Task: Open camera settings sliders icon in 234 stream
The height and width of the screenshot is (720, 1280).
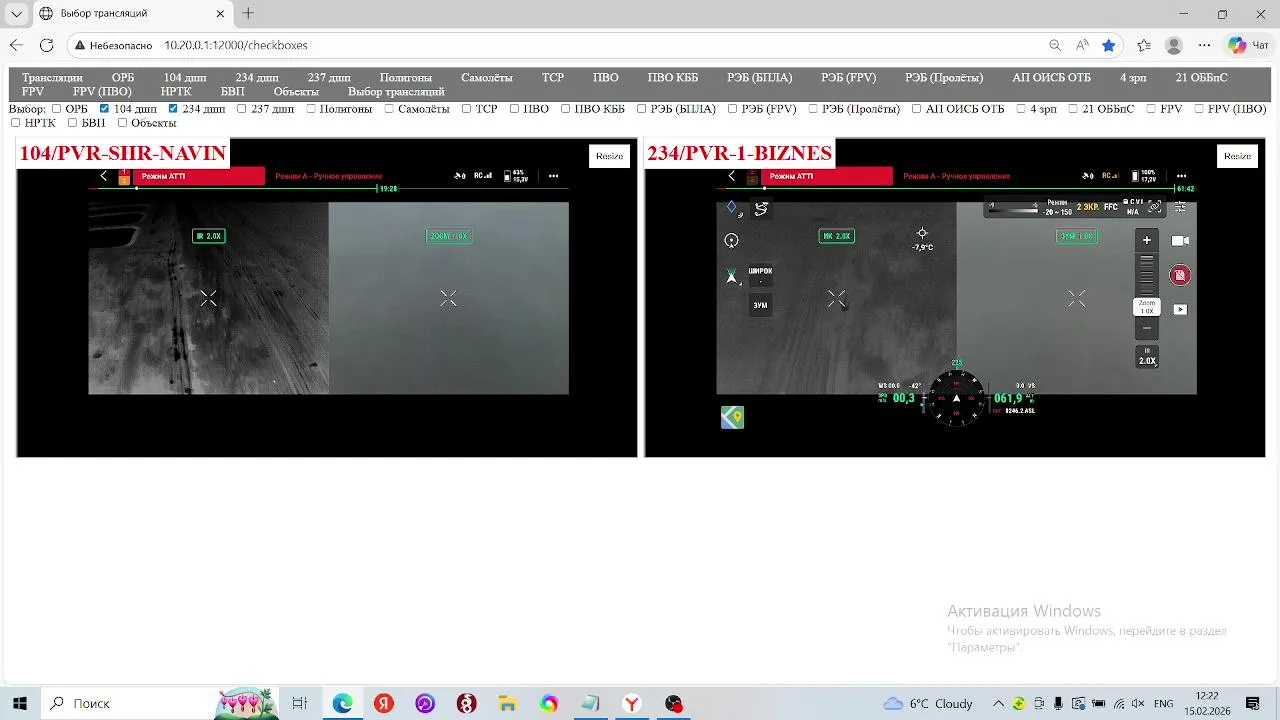Action: pos(1180,207)
